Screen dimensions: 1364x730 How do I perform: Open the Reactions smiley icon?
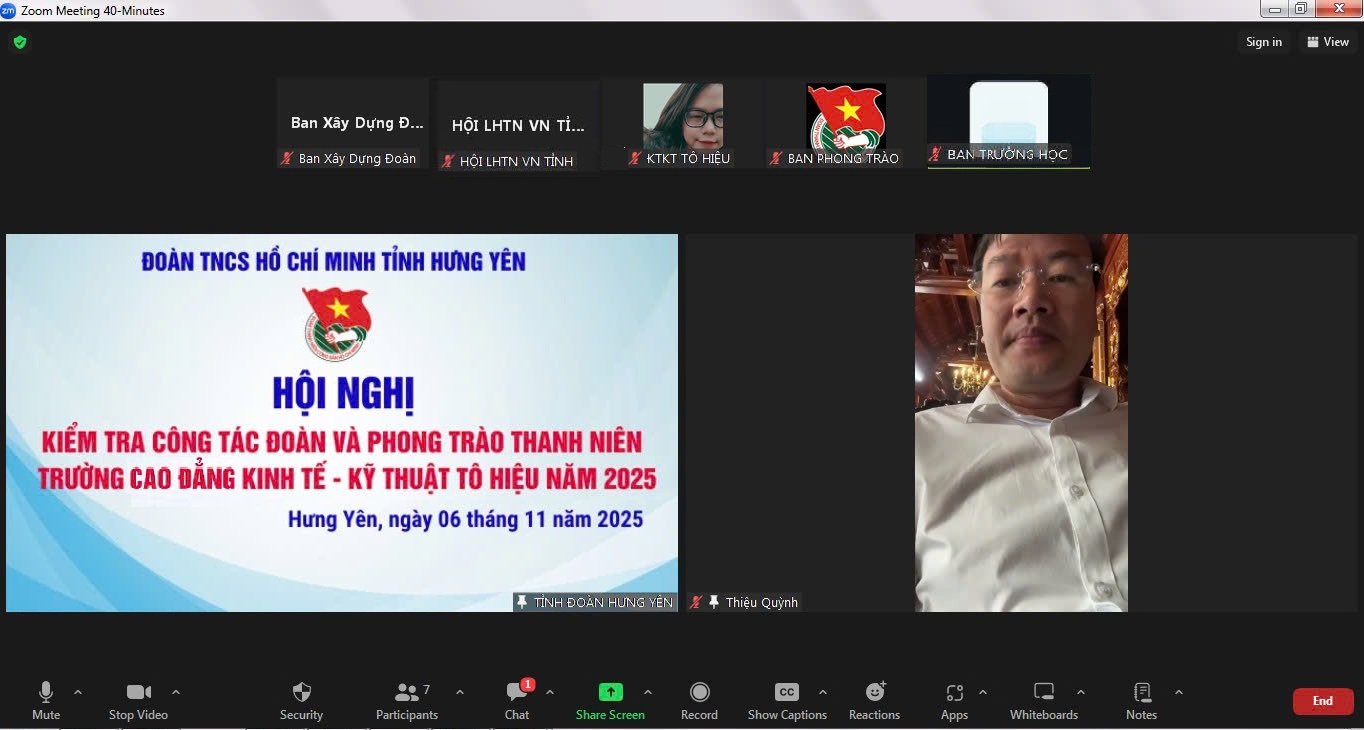pos(875,692)
